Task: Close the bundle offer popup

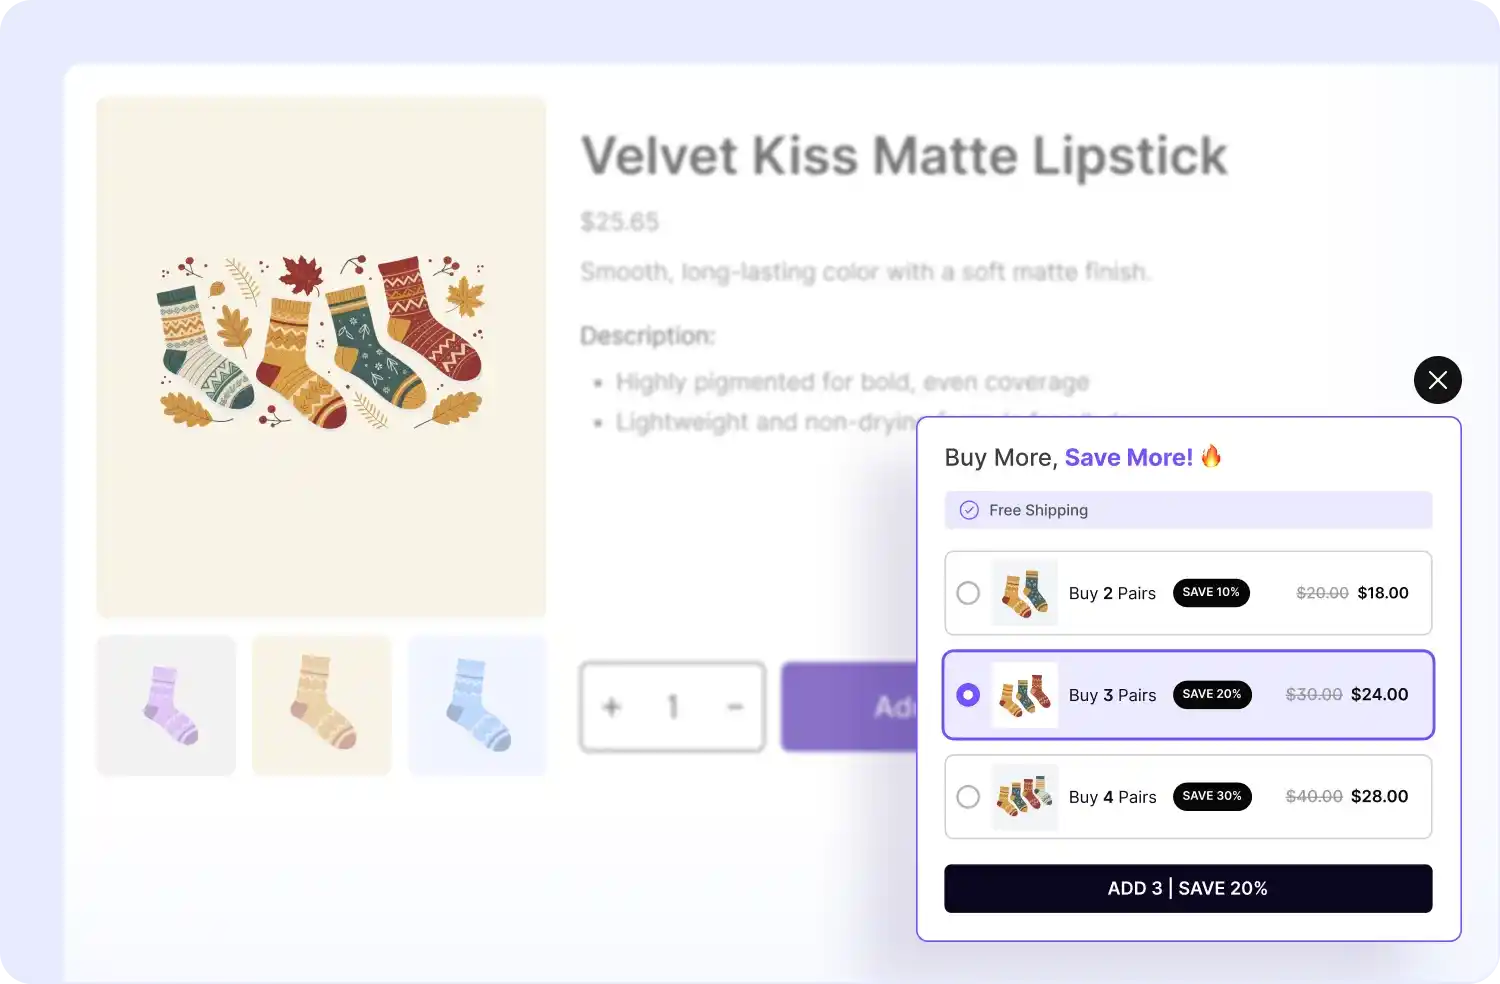Action: 1437,380
